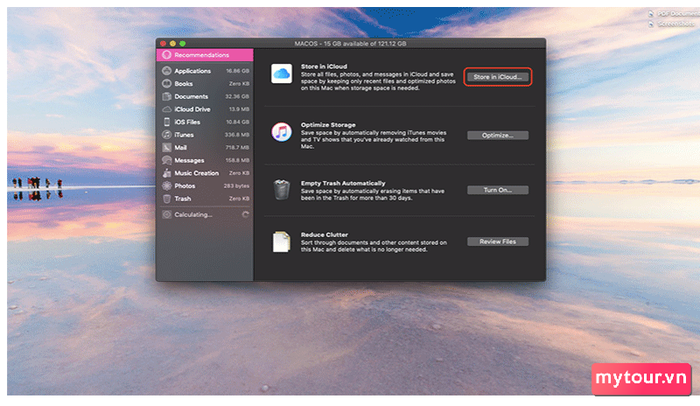Click the Optimize Storage heading text
The height and width of the screenshot is (406, 700).
pyautogui.click(x=328, y=125)
